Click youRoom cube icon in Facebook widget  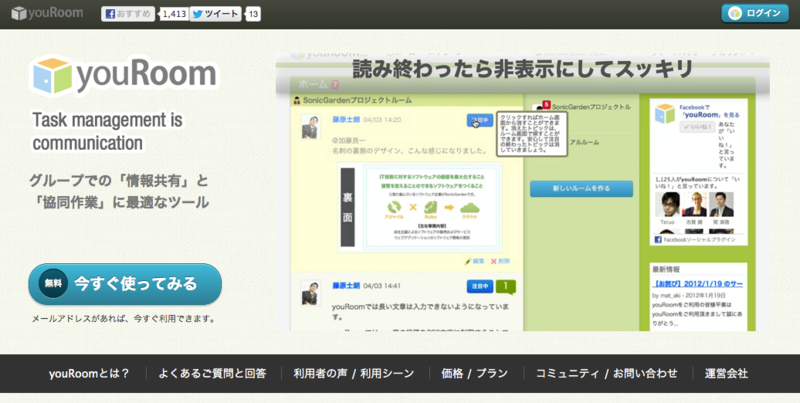(x=665, y=113)
